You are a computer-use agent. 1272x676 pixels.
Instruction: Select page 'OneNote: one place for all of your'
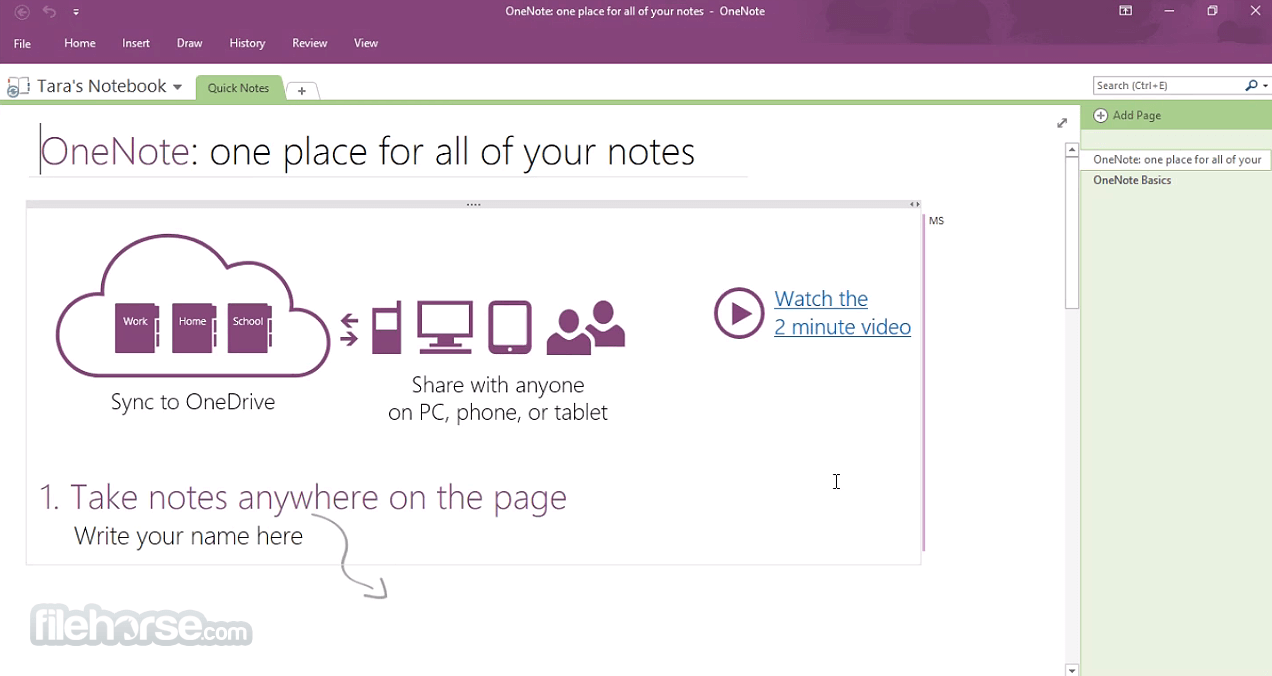[x=1176, y=160]
